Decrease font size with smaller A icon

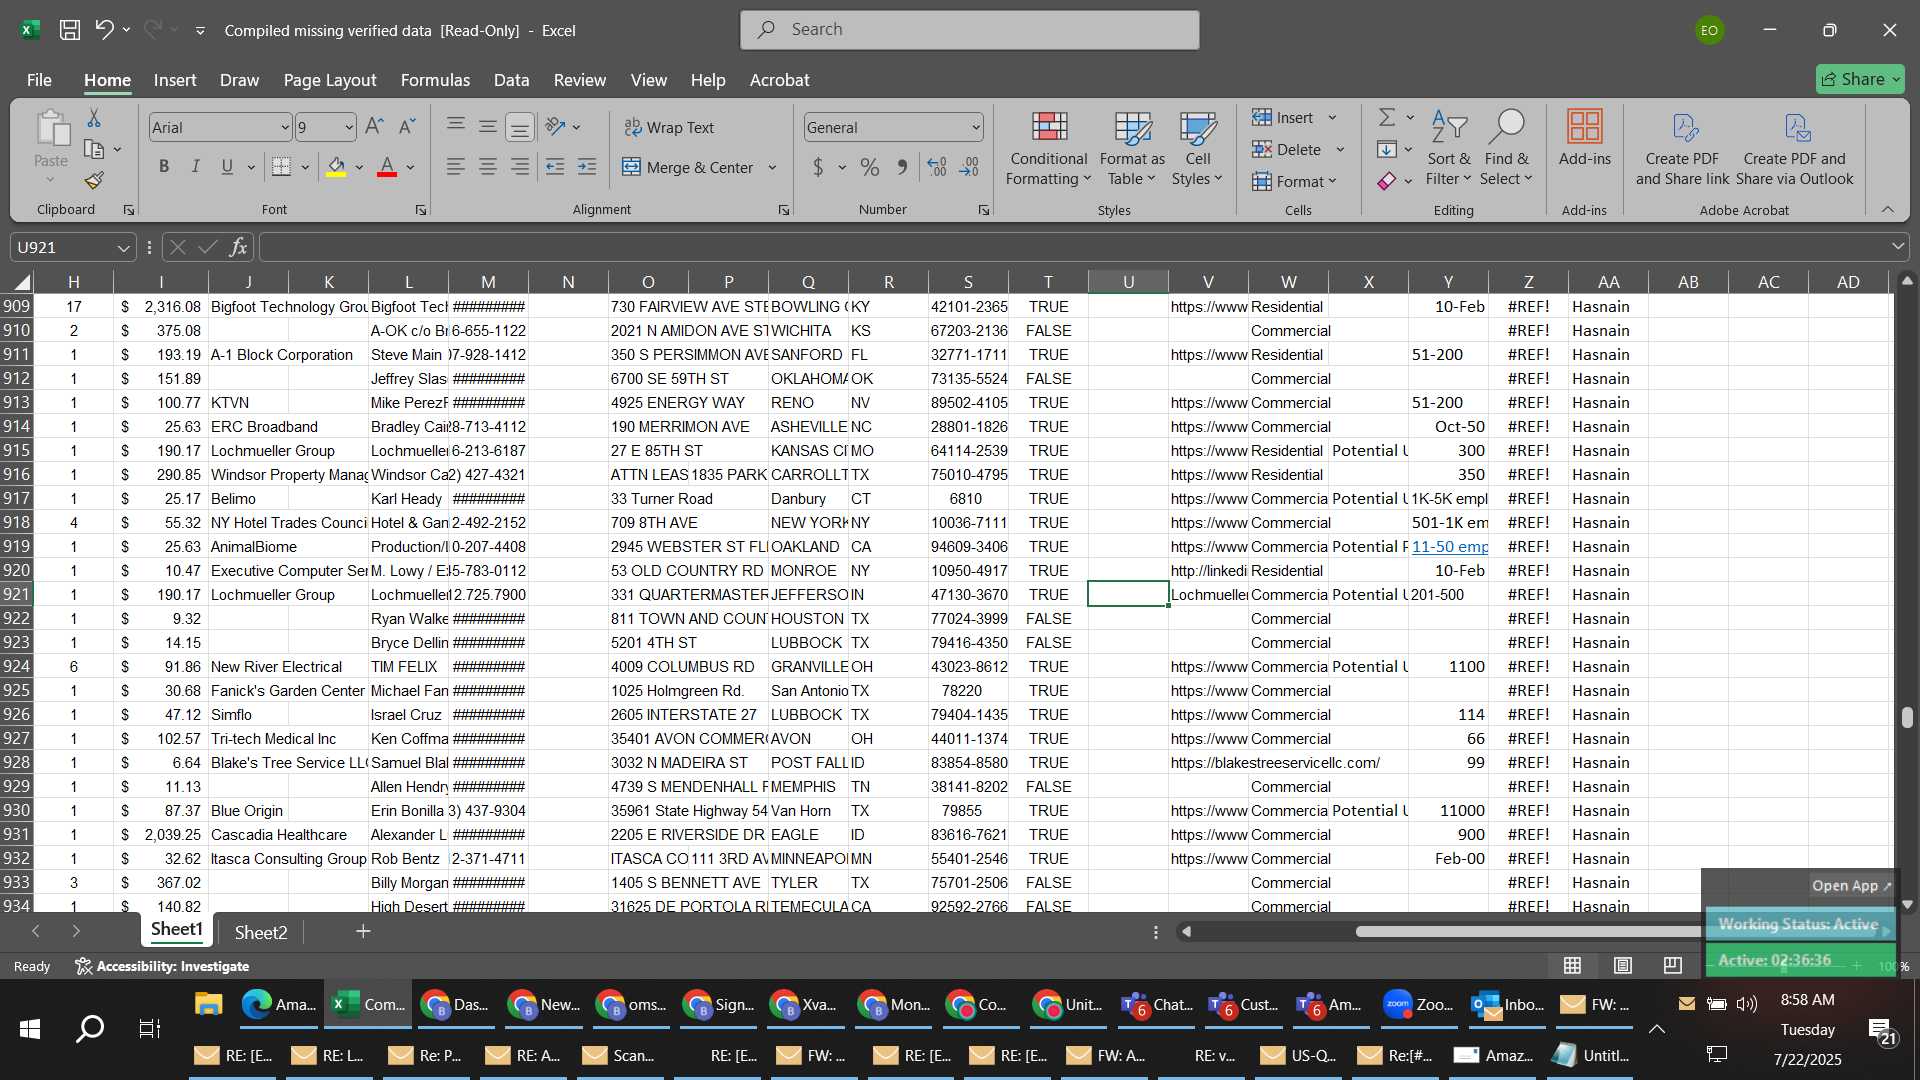[406, 127]
